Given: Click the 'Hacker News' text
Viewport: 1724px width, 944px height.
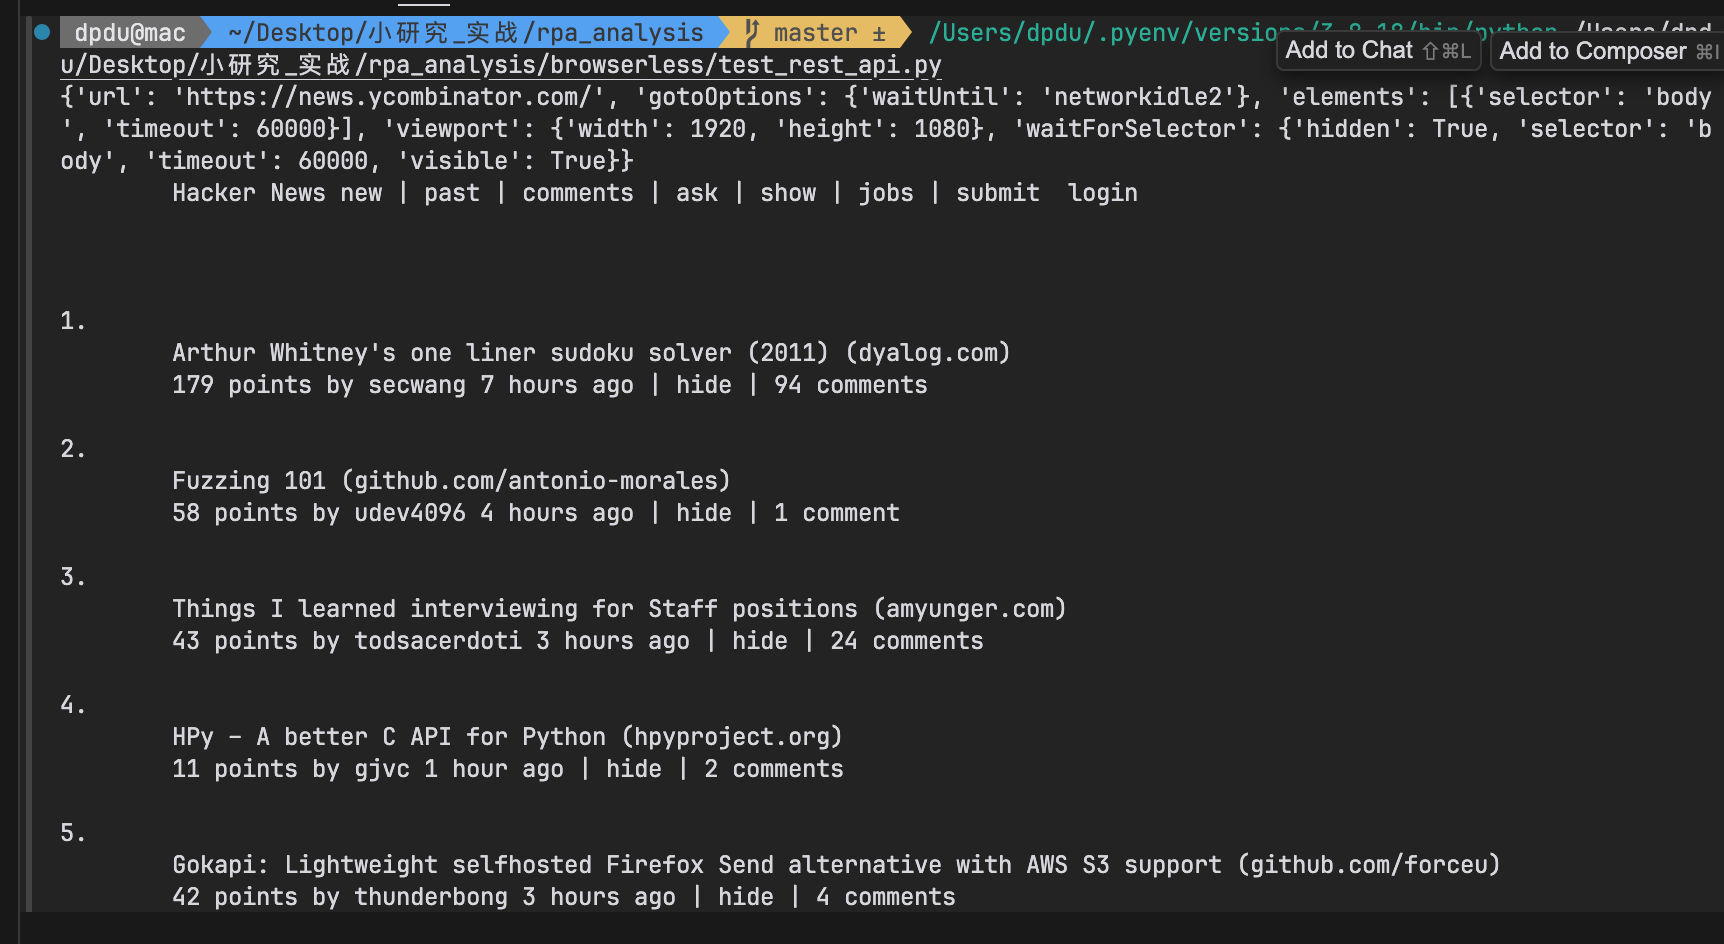Looking at the screenshot, I should tap(249, 193).
